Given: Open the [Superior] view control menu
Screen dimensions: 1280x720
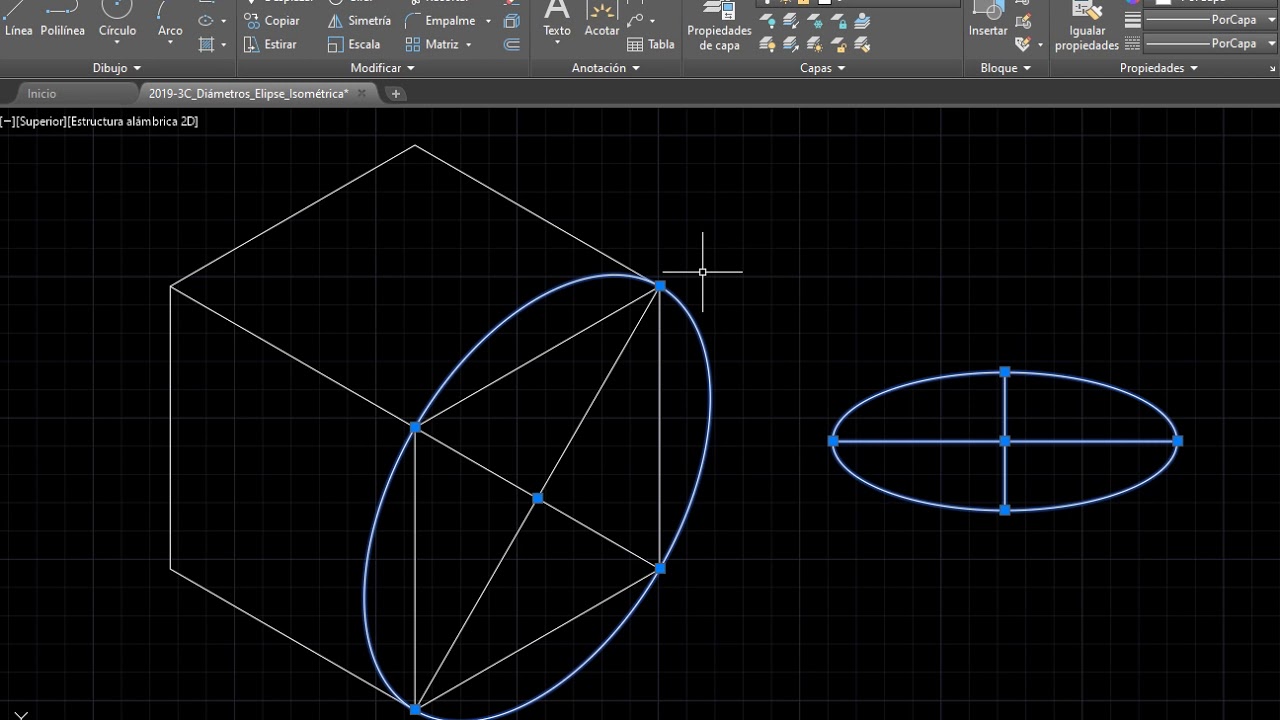Looking at the screenshot, I should [40, 122].
